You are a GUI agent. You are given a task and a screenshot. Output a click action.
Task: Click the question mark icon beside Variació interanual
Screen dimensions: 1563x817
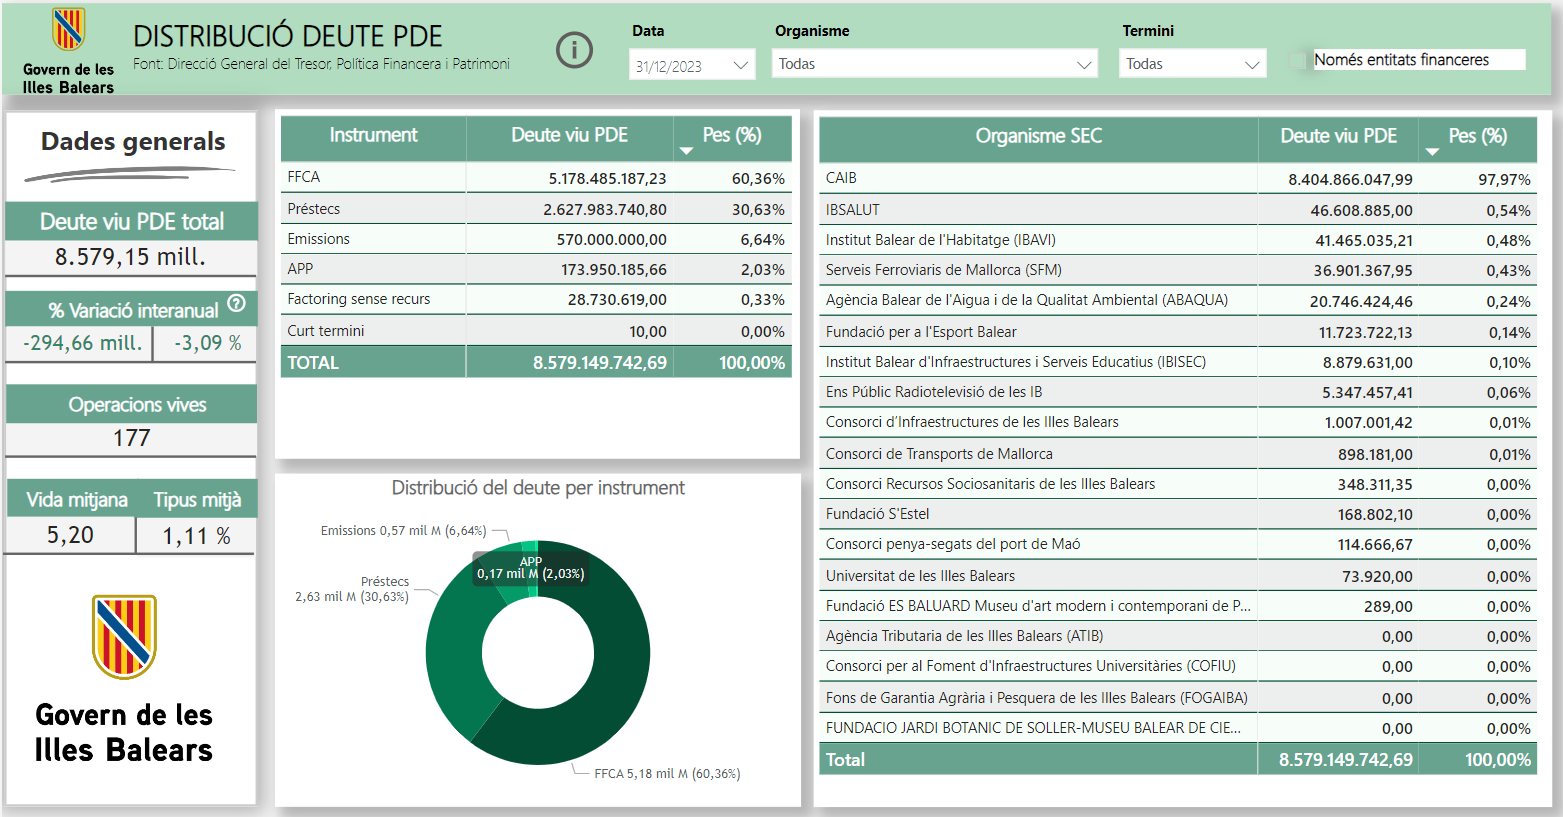pyautogui.click(x=236, y=303)
